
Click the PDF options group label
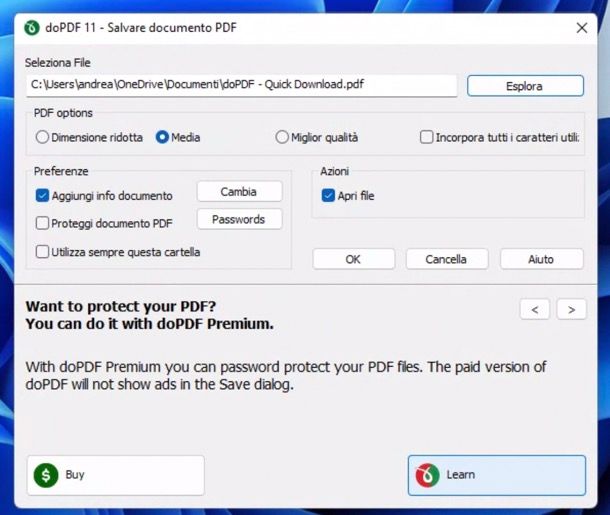tap(63, 113)
